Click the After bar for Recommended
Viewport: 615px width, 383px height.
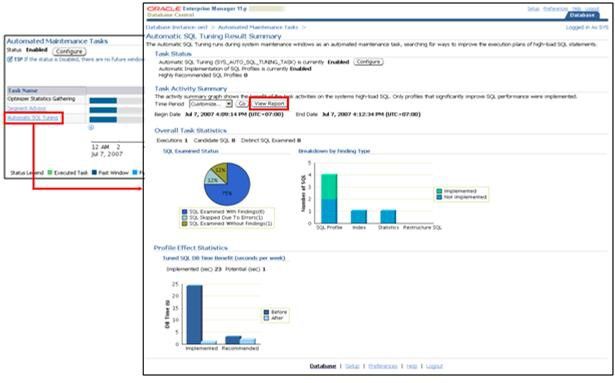[248, 341]
